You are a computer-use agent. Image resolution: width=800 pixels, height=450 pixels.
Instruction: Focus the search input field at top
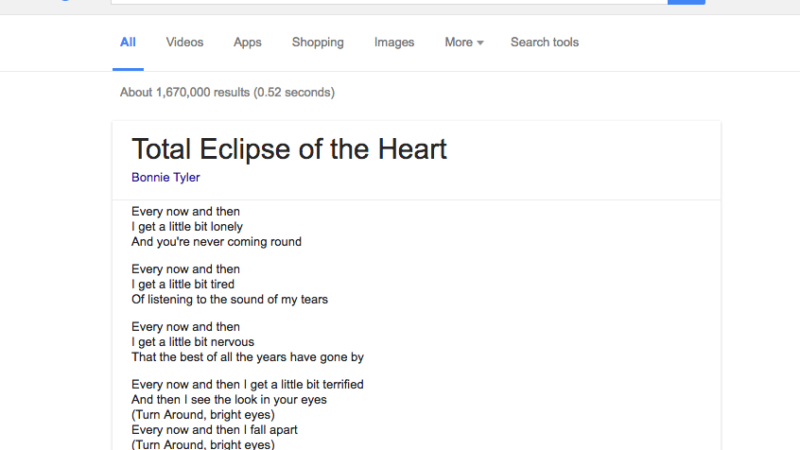point(389,2)
